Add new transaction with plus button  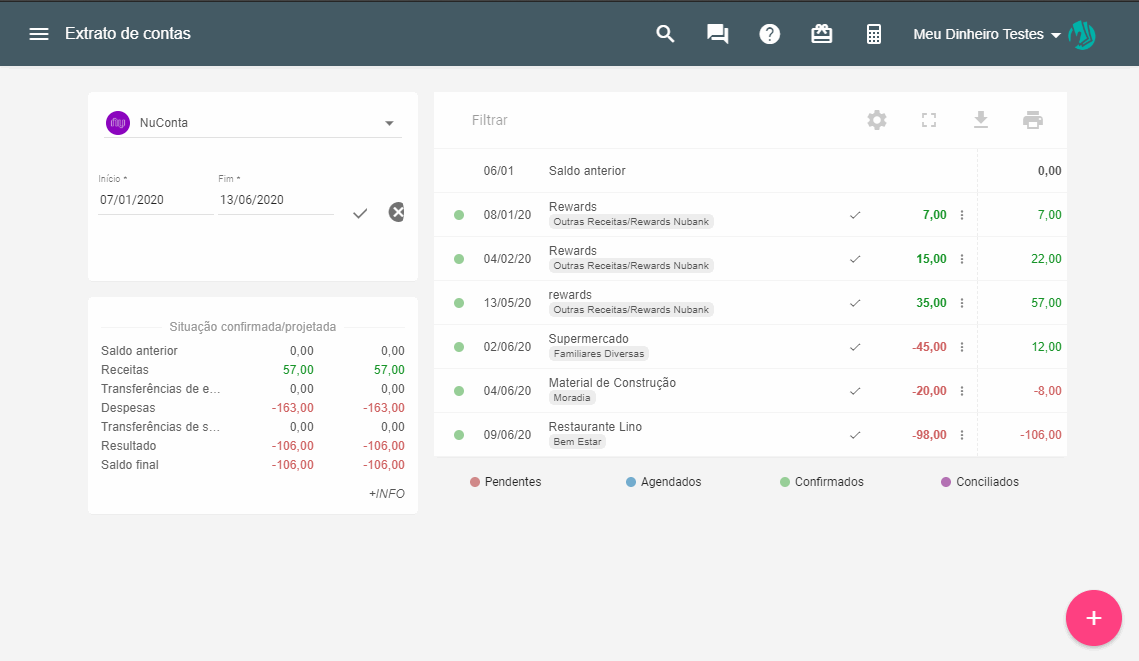coord(1094,618)
